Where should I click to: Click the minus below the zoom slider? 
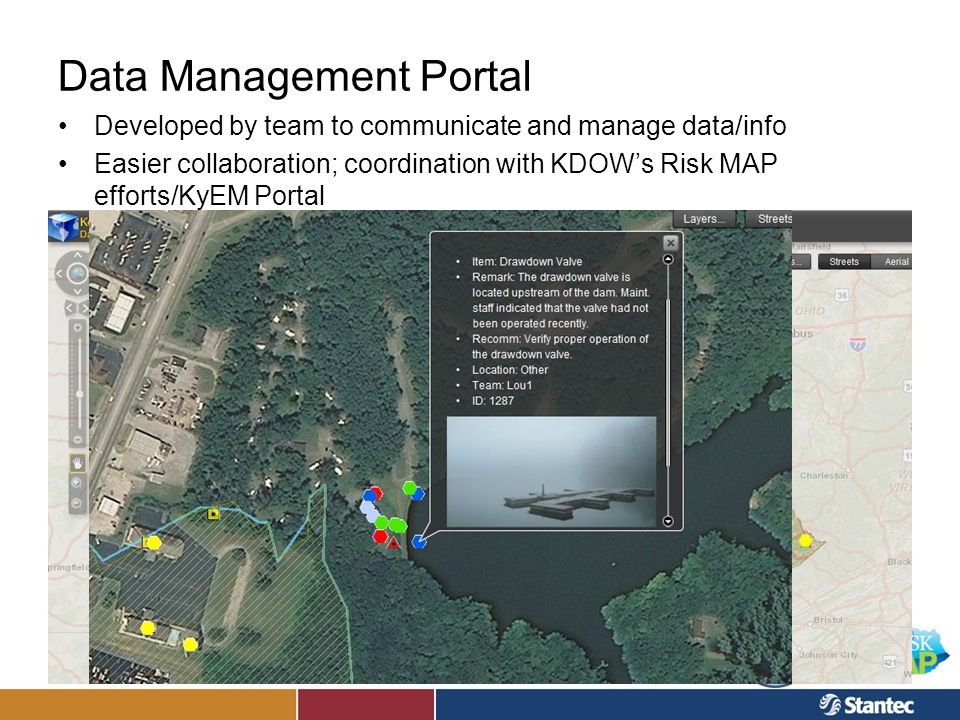click(78, 439)
